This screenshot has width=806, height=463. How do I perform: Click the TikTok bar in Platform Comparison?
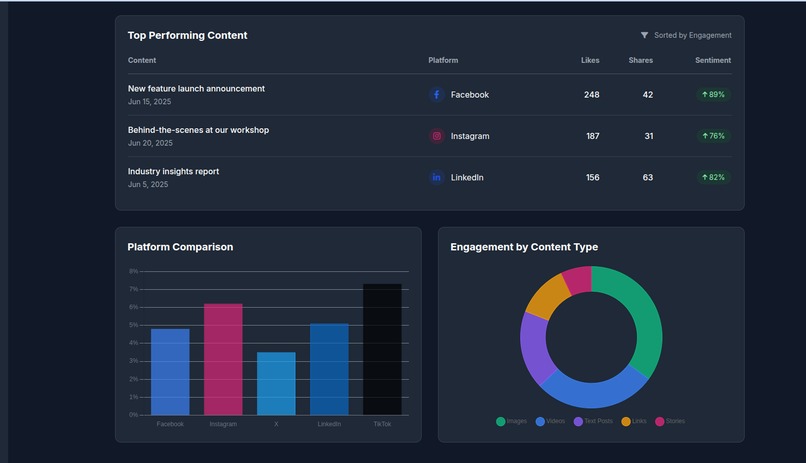(382, 349)
